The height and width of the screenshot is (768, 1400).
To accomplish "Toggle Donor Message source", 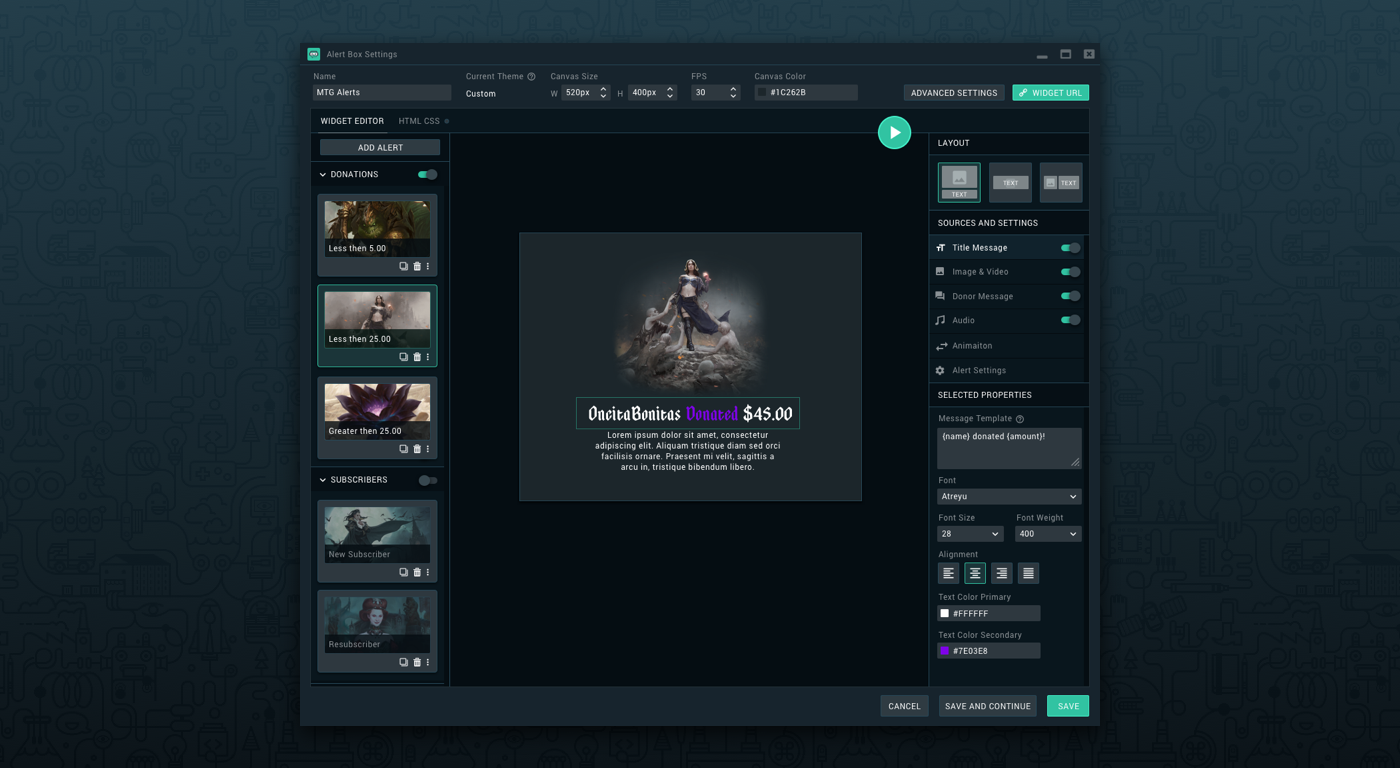I will click(x=1070, y=296).
